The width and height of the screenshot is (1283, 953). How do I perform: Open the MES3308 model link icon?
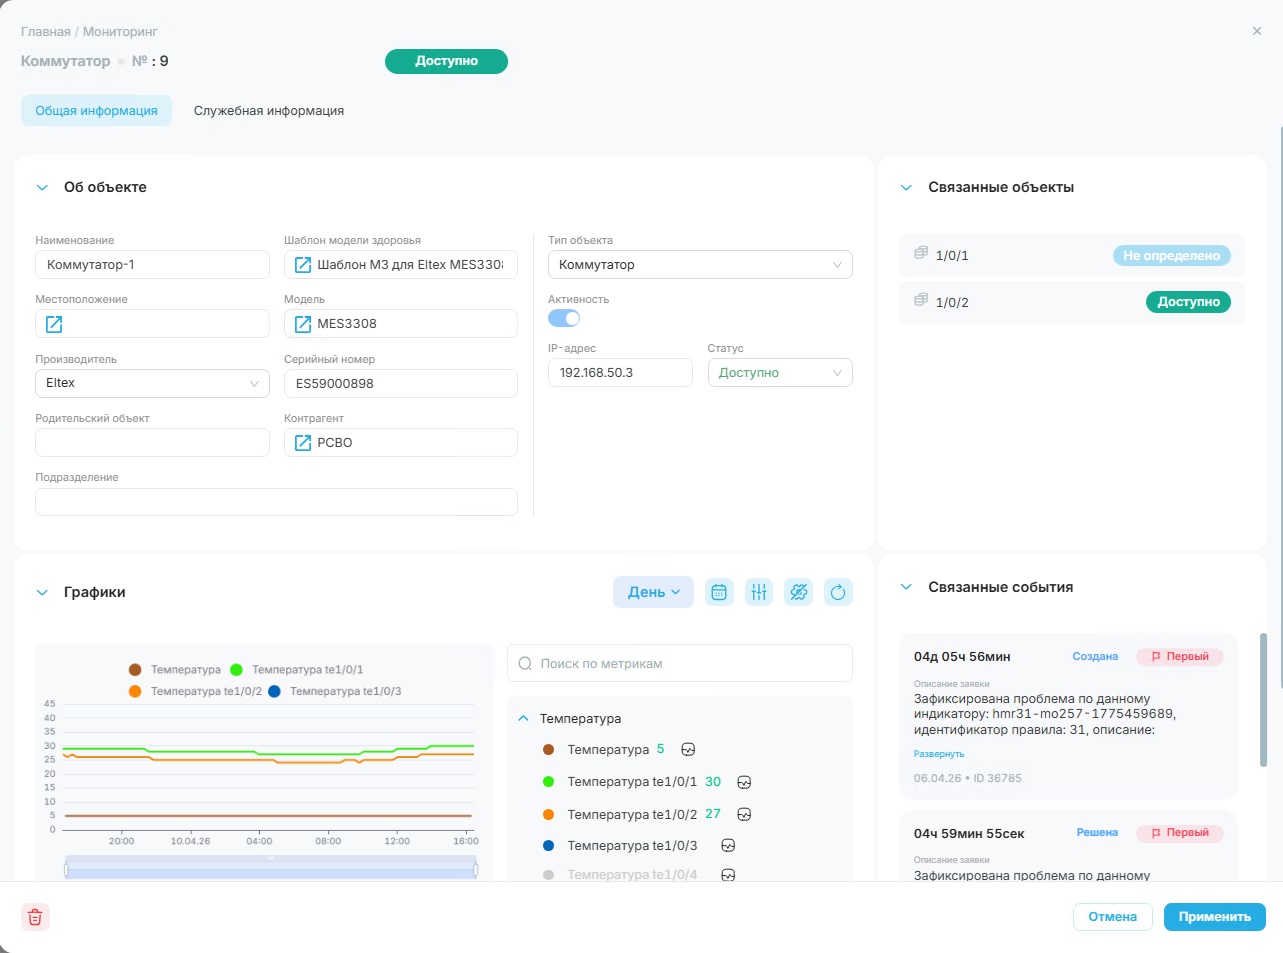[303, 324]
